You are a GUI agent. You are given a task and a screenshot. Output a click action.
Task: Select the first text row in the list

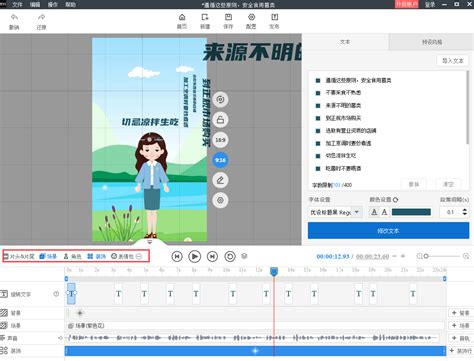[358, 80]
